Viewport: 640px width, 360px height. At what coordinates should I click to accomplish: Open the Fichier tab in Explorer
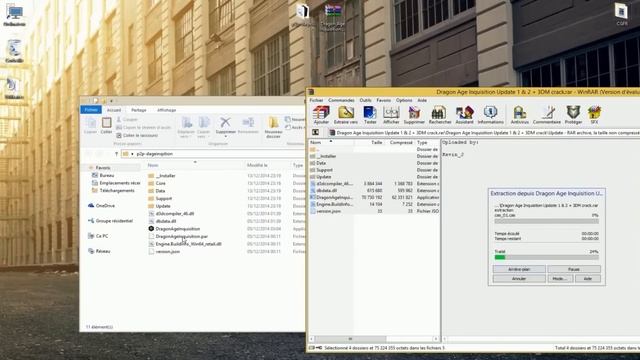click(x=91, y=110)
